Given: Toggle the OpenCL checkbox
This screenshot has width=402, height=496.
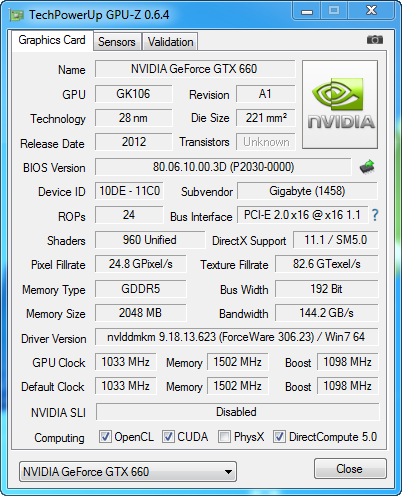Looking at the screenshot, I should tap(105, 436).
